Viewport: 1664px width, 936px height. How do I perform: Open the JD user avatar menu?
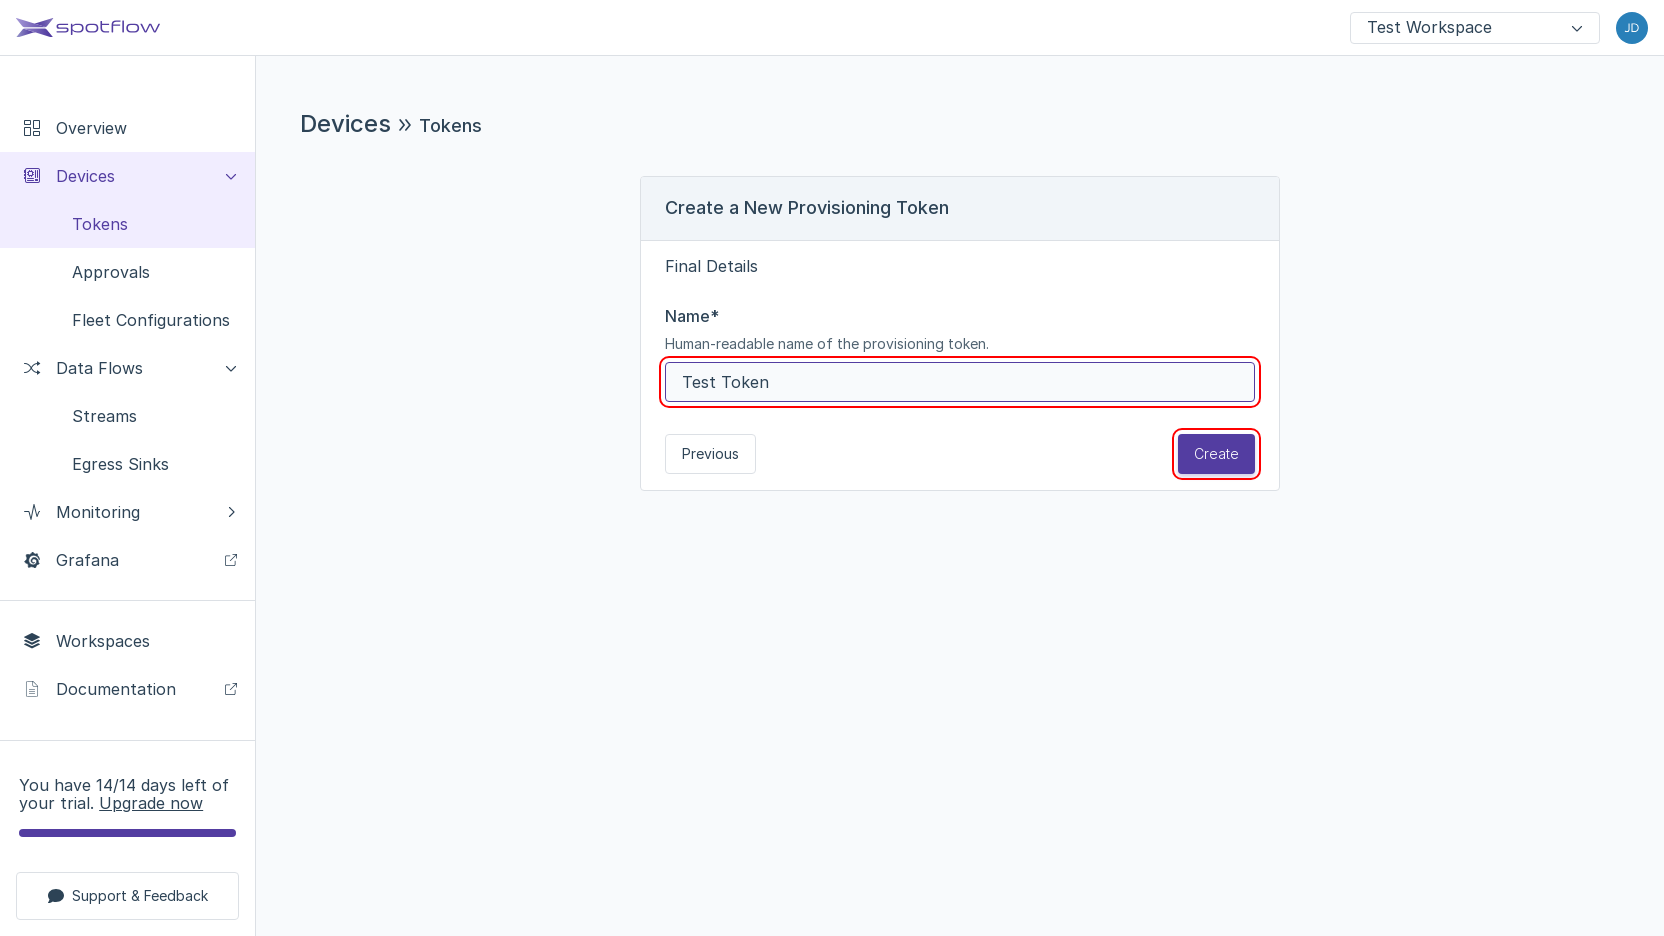(1631, 28)
